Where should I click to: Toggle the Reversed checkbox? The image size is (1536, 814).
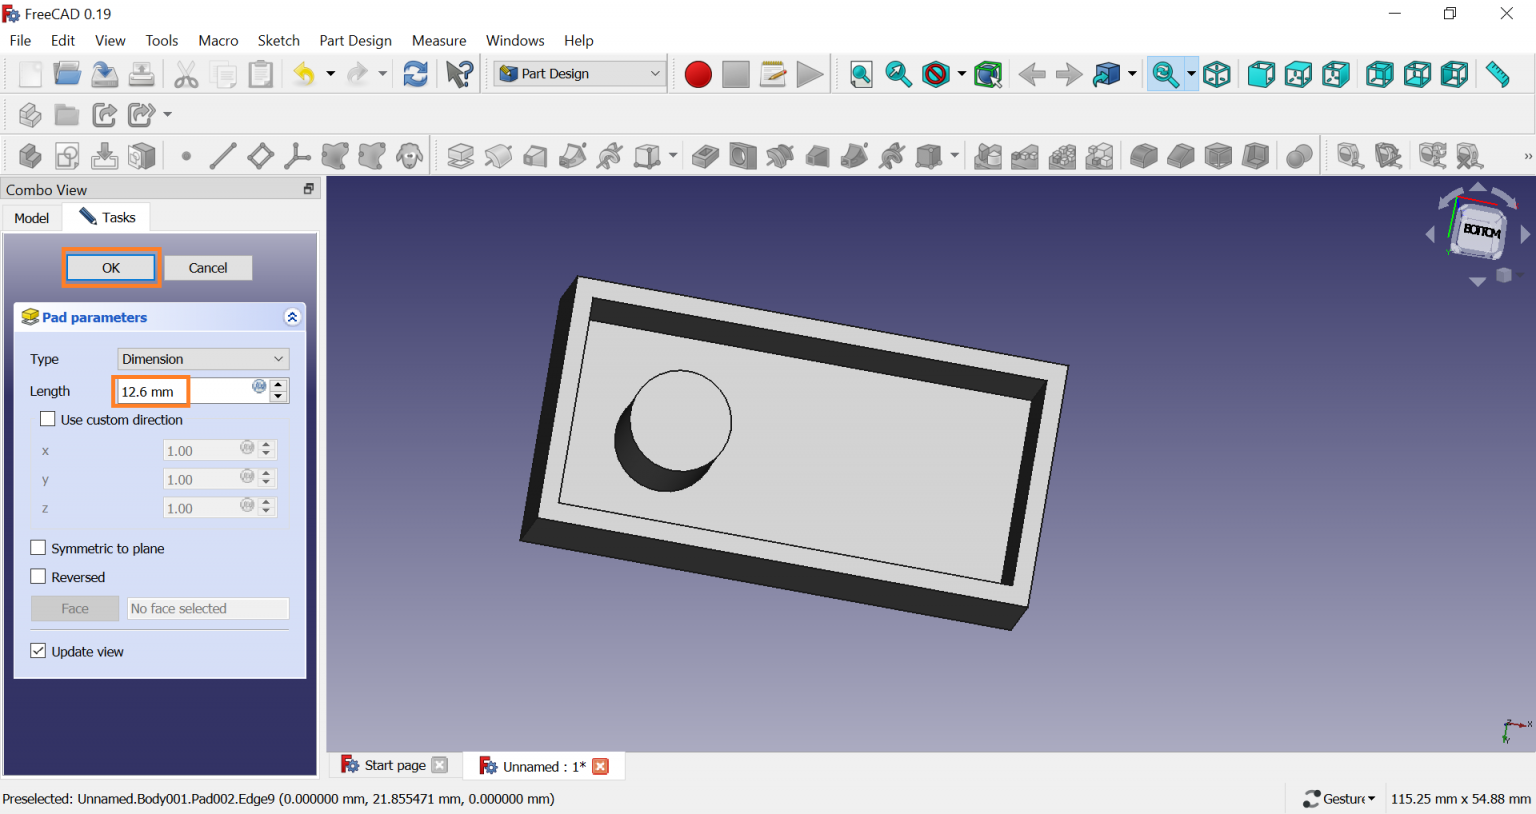pyautogui.click(x=39, y=577)
